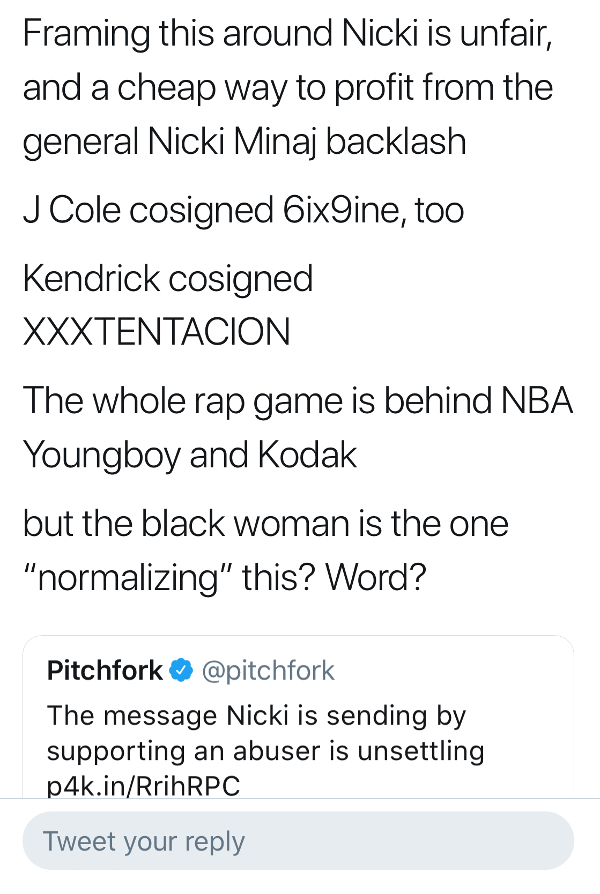This screenshot has width=600, height=894.
Task: Open the p4k.in/RrihRPC link
Action: pos(144,785)
